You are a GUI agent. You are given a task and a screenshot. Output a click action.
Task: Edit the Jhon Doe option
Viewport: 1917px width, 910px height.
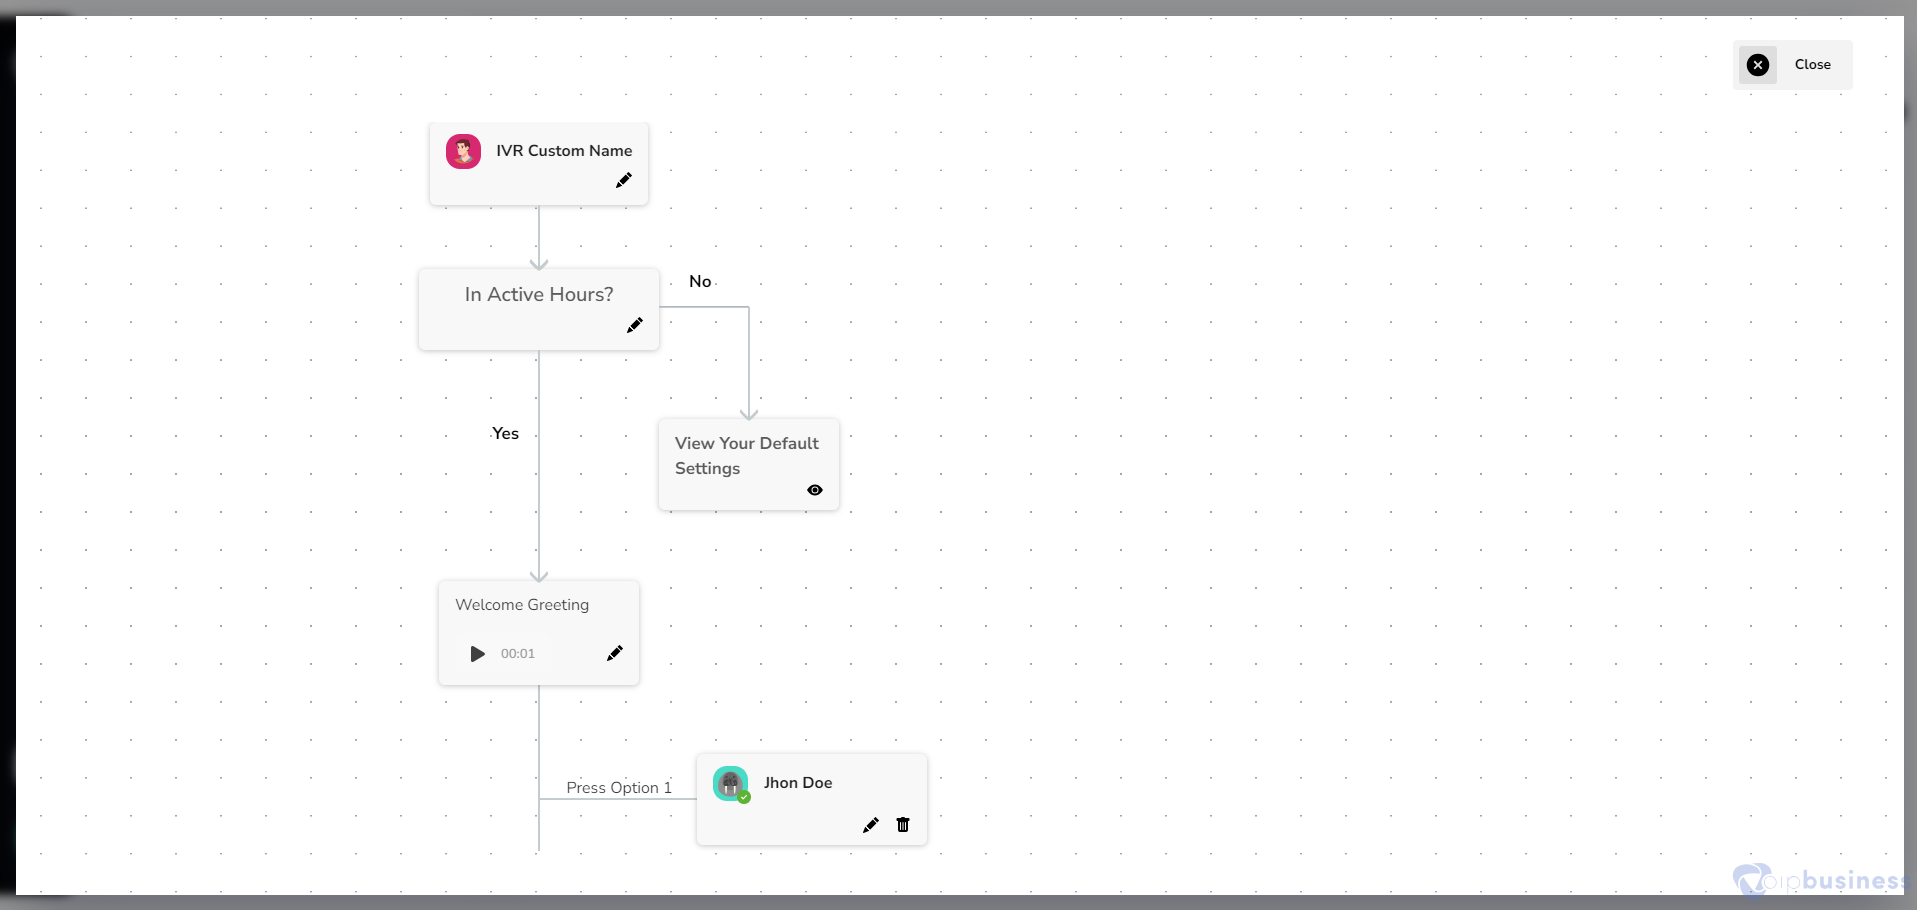tap(871, 825)
